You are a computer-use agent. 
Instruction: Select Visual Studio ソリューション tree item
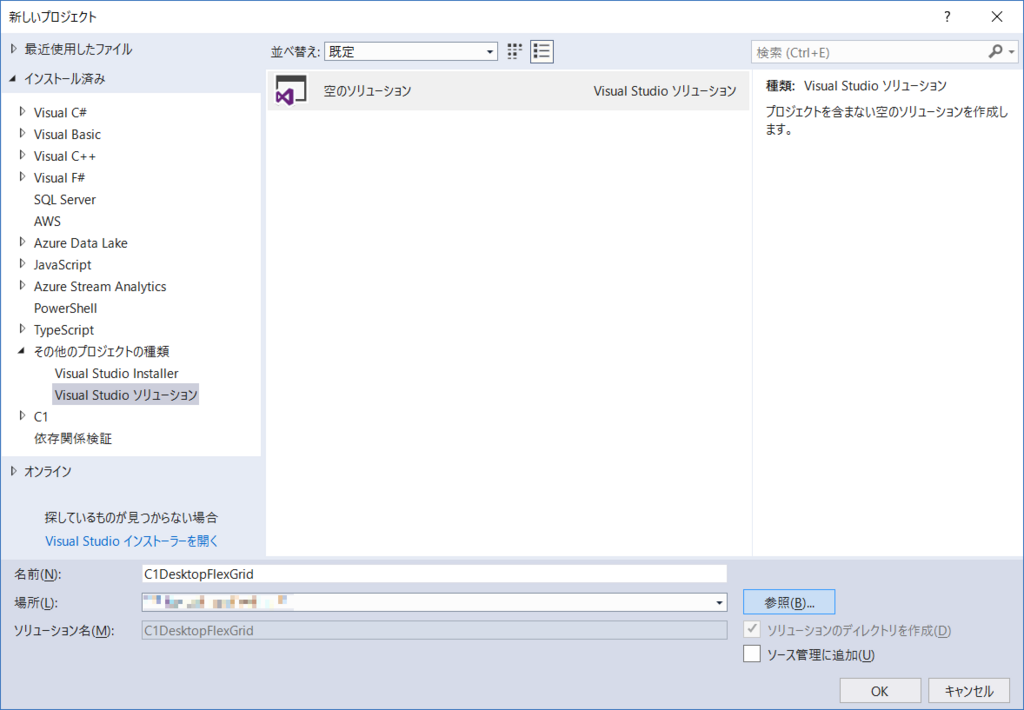pos(125,395)
